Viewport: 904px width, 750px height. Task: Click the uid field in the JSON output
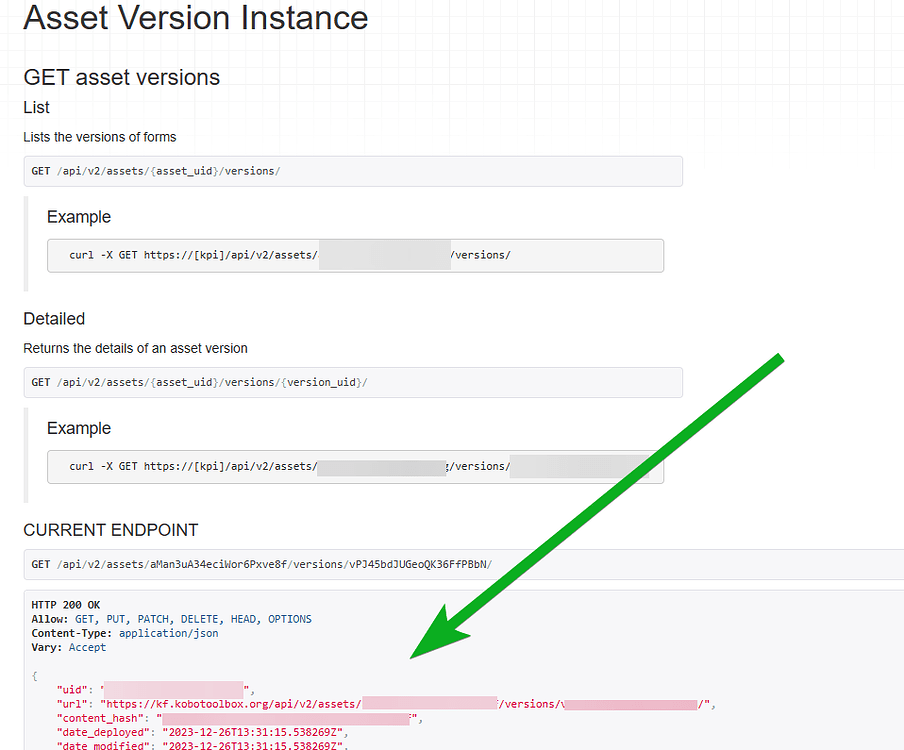pyautogui.click(x=72, y=689)
